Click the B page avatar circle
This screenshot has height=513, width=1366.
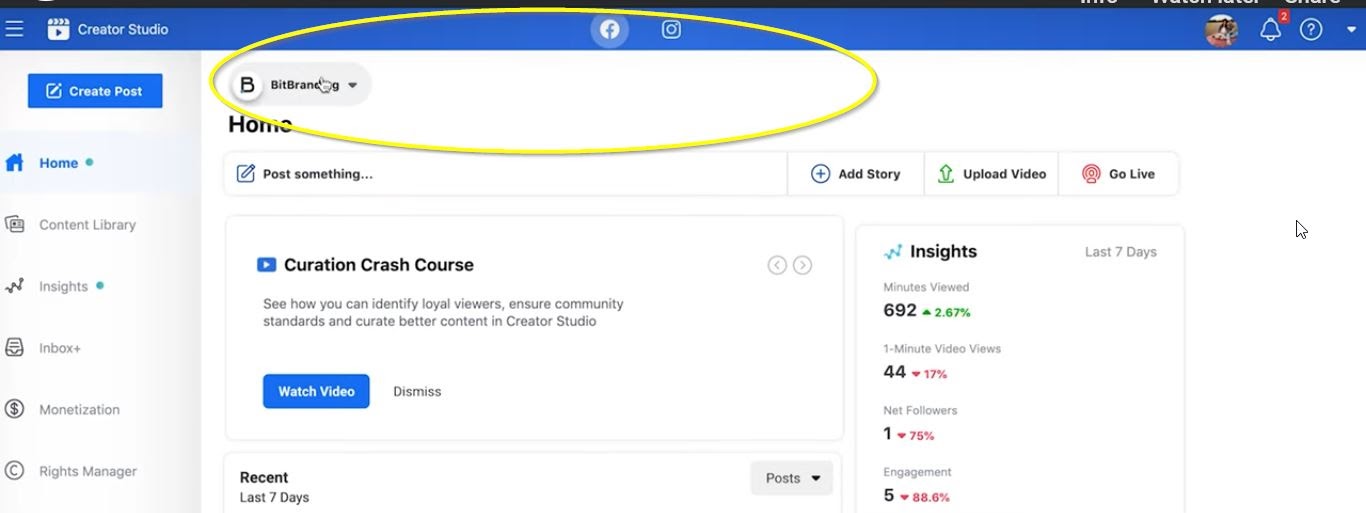point(247,85)
